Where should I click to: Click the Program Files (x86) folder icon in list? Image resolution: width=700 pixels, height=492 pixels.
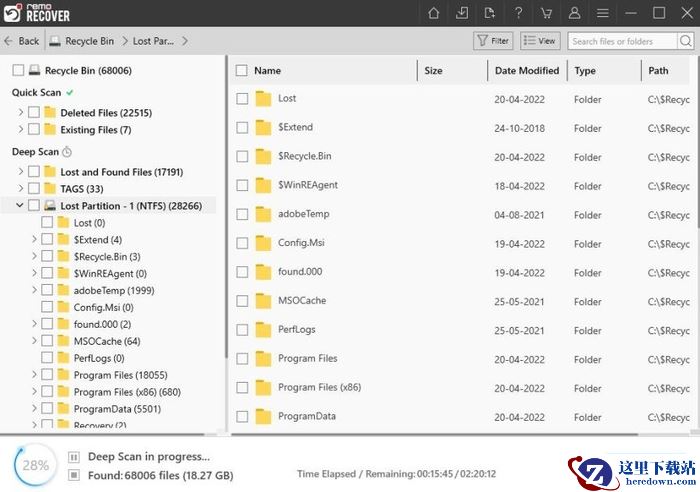[x=263, y=388]
